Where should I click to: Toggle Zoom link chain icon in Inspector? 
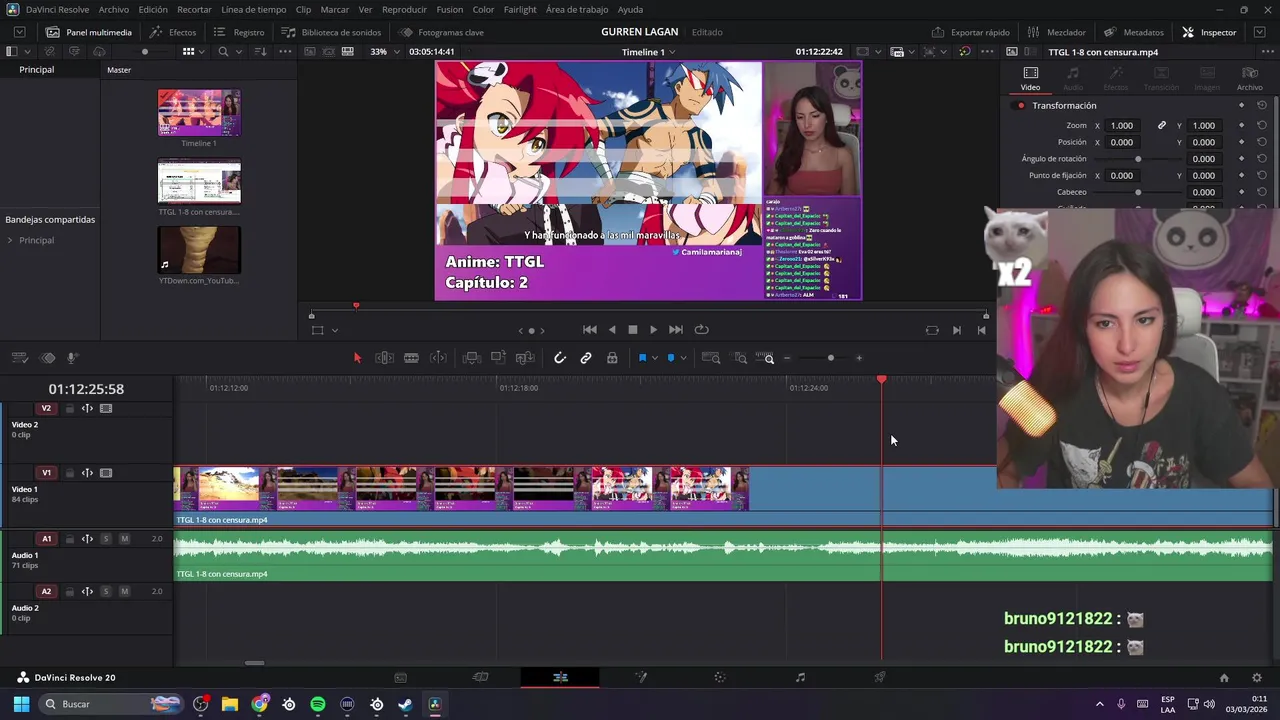pyautogui.click(x=1162, y=125)
